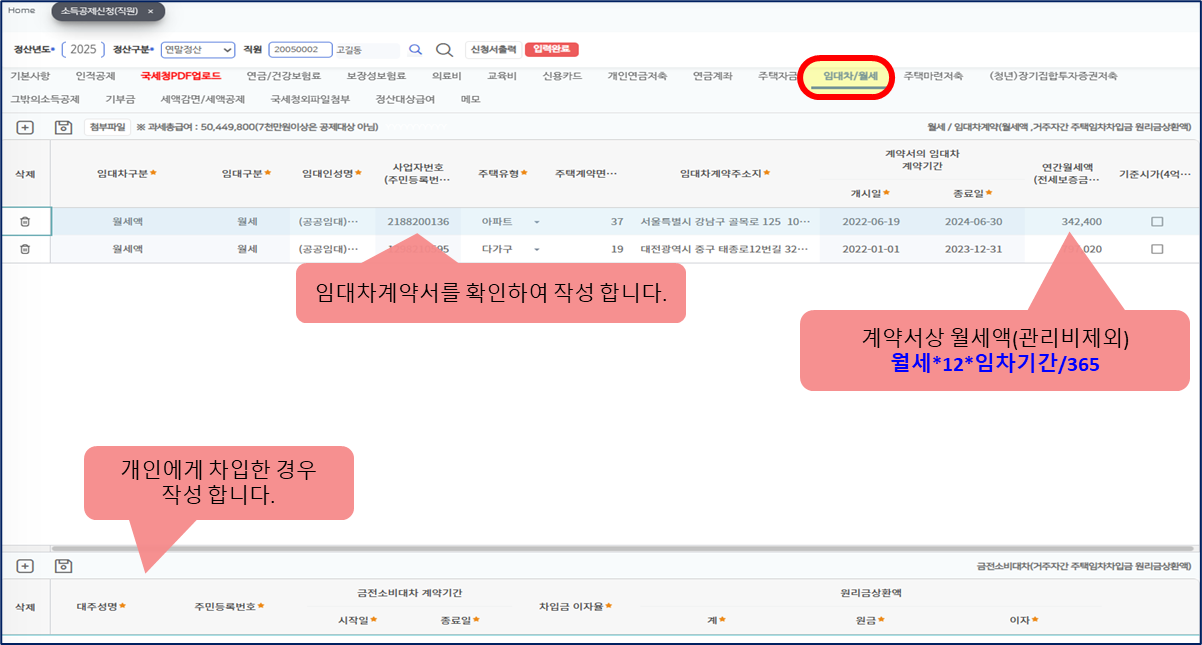Viewport: 1202px width, 645px height.
Task: Click end date 2023-12-31 cell
Action: tap(973, 248)
